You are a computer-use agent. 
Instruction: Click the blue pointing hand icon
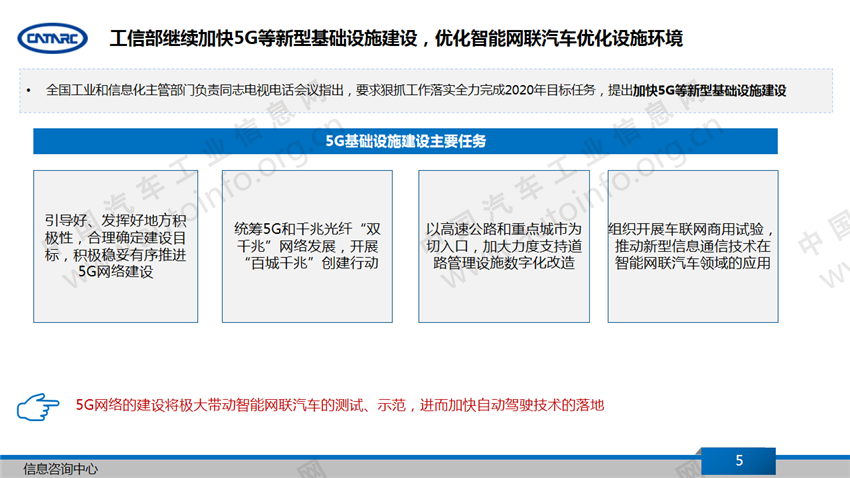pos(37,407)
